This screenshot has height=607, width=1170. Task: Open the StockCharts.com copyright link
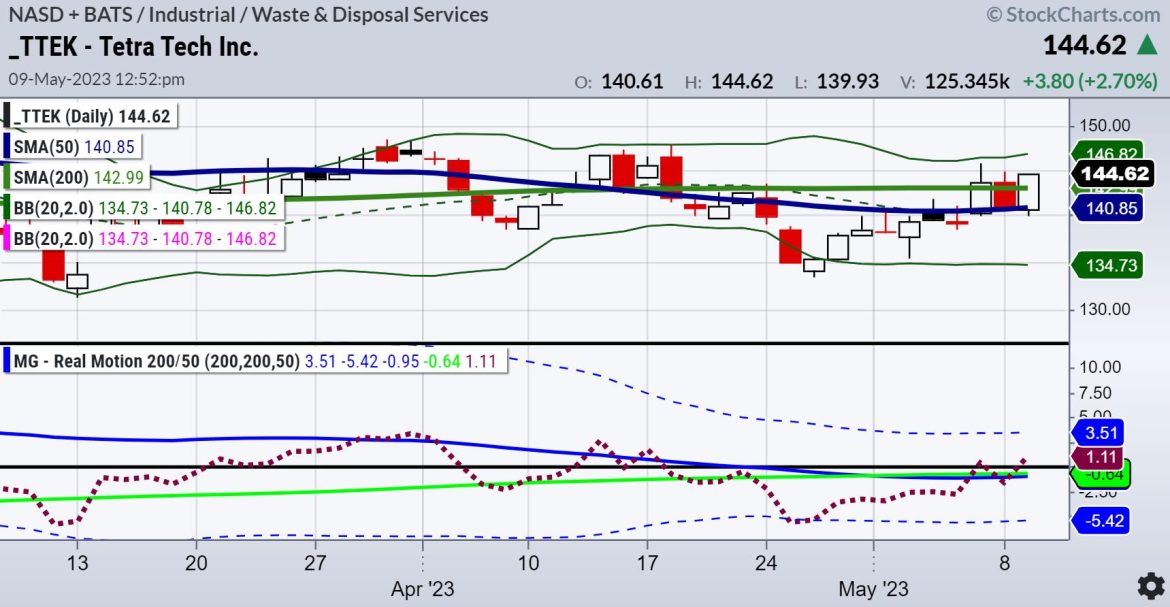tap(1073, 14)
